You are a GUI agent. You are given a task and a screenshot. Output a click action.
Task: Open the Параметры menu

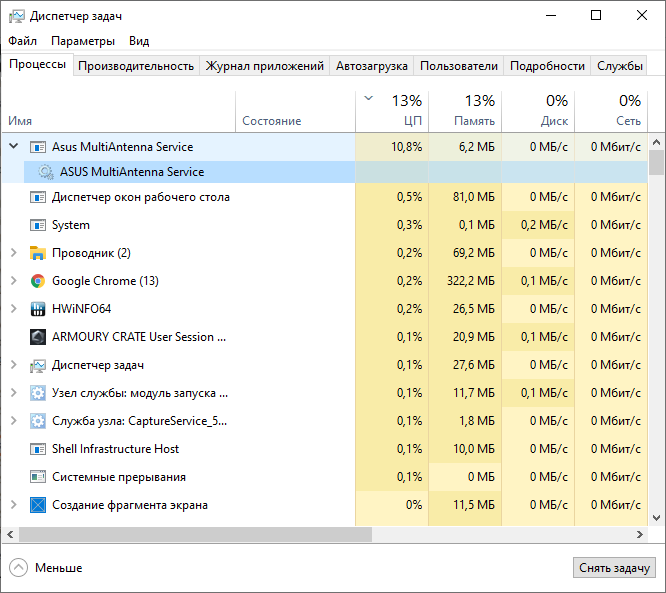tap(83, 41)
